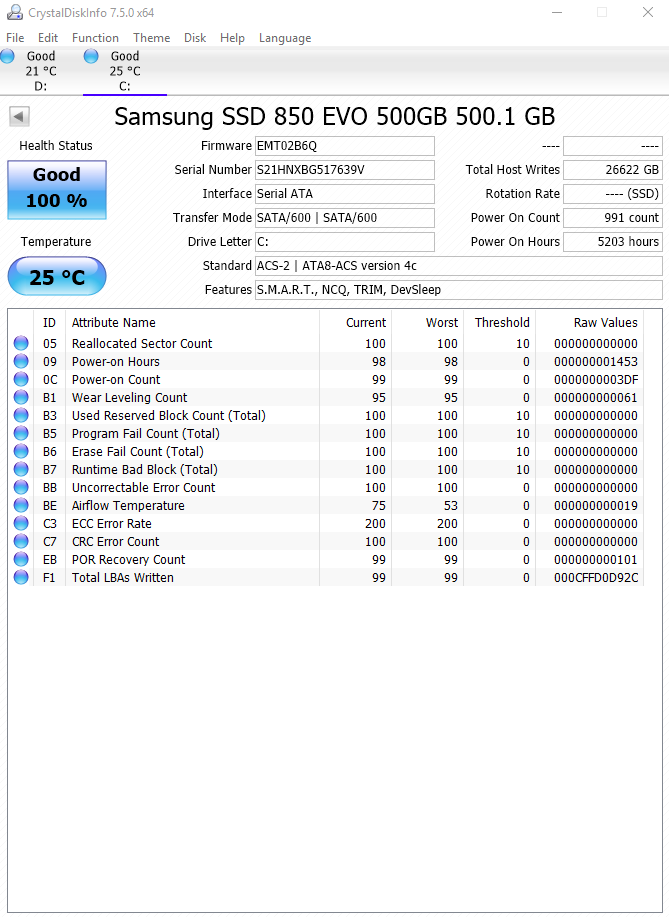The image size is (669, 917).
Task: Click status orb for POR Recovery Count
Action: pyautogui.click(x=21, y=559)
